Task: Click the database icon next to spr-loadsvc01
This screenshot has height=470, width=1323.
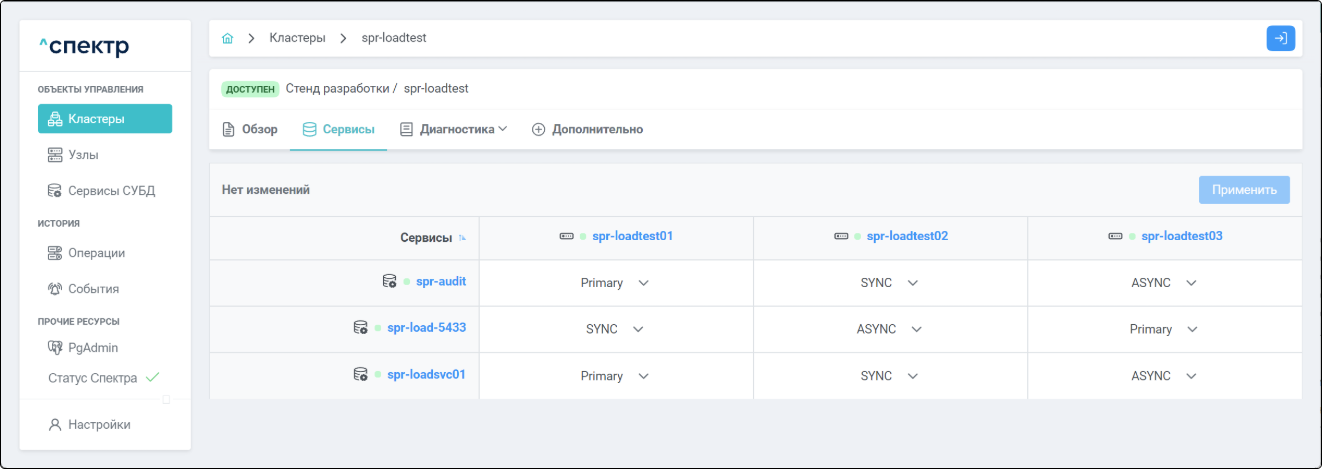Action: click(x=360, y=375)
